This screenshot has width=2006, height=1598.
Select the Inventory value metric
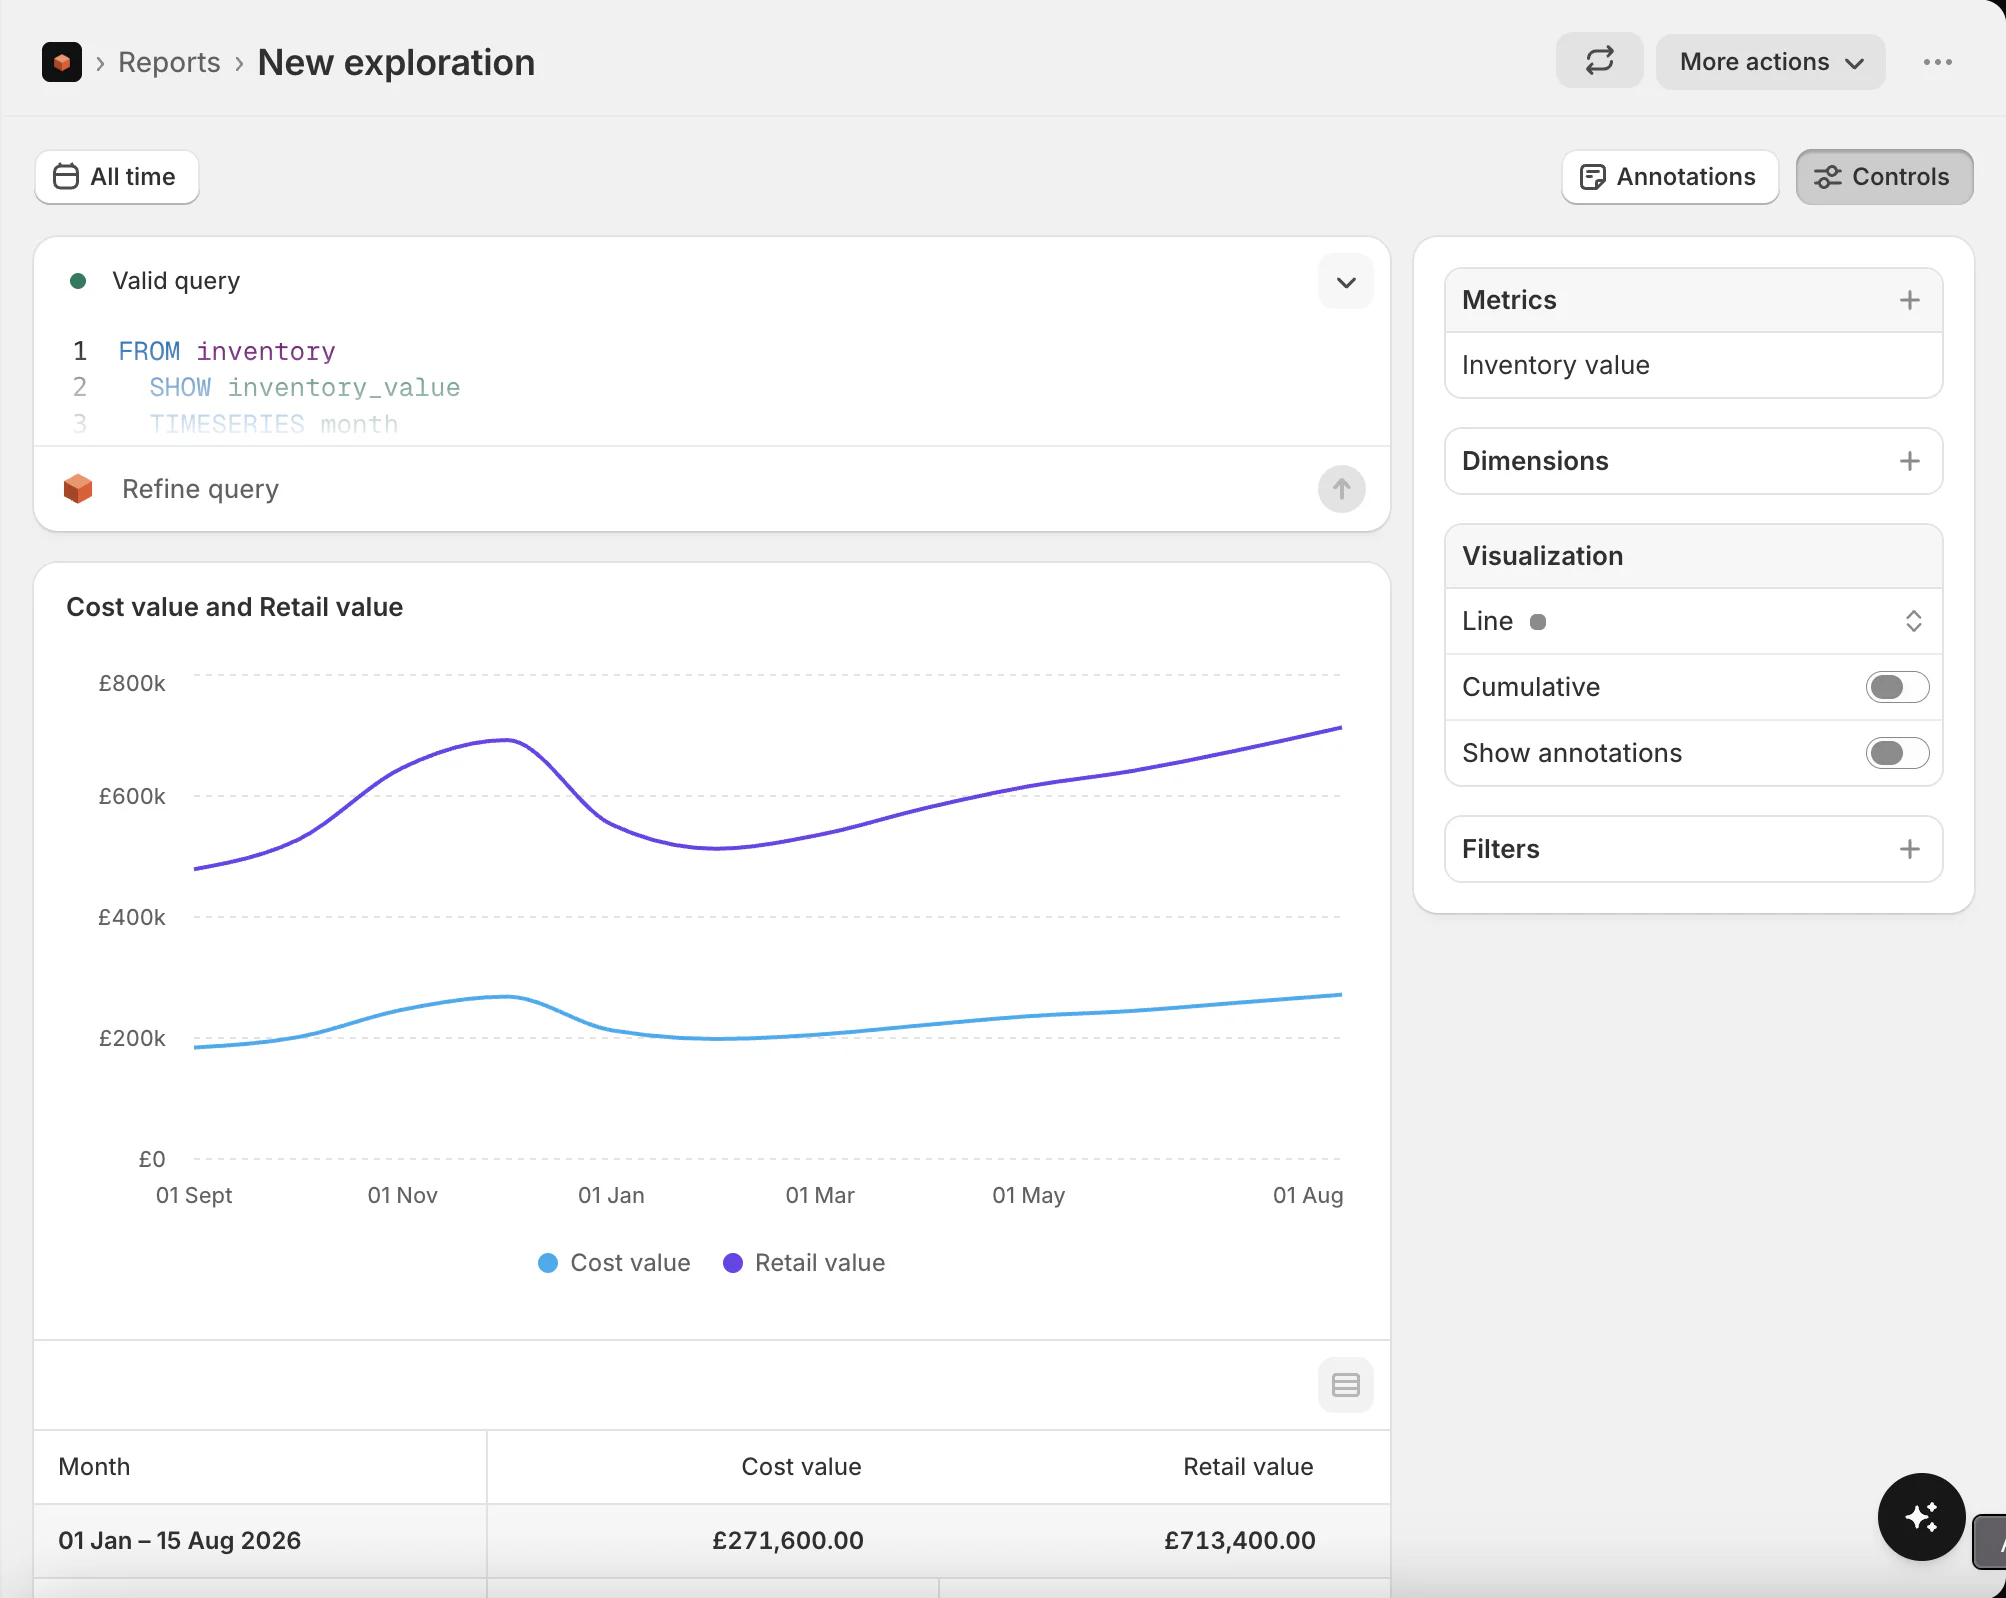pos(1693,365)
